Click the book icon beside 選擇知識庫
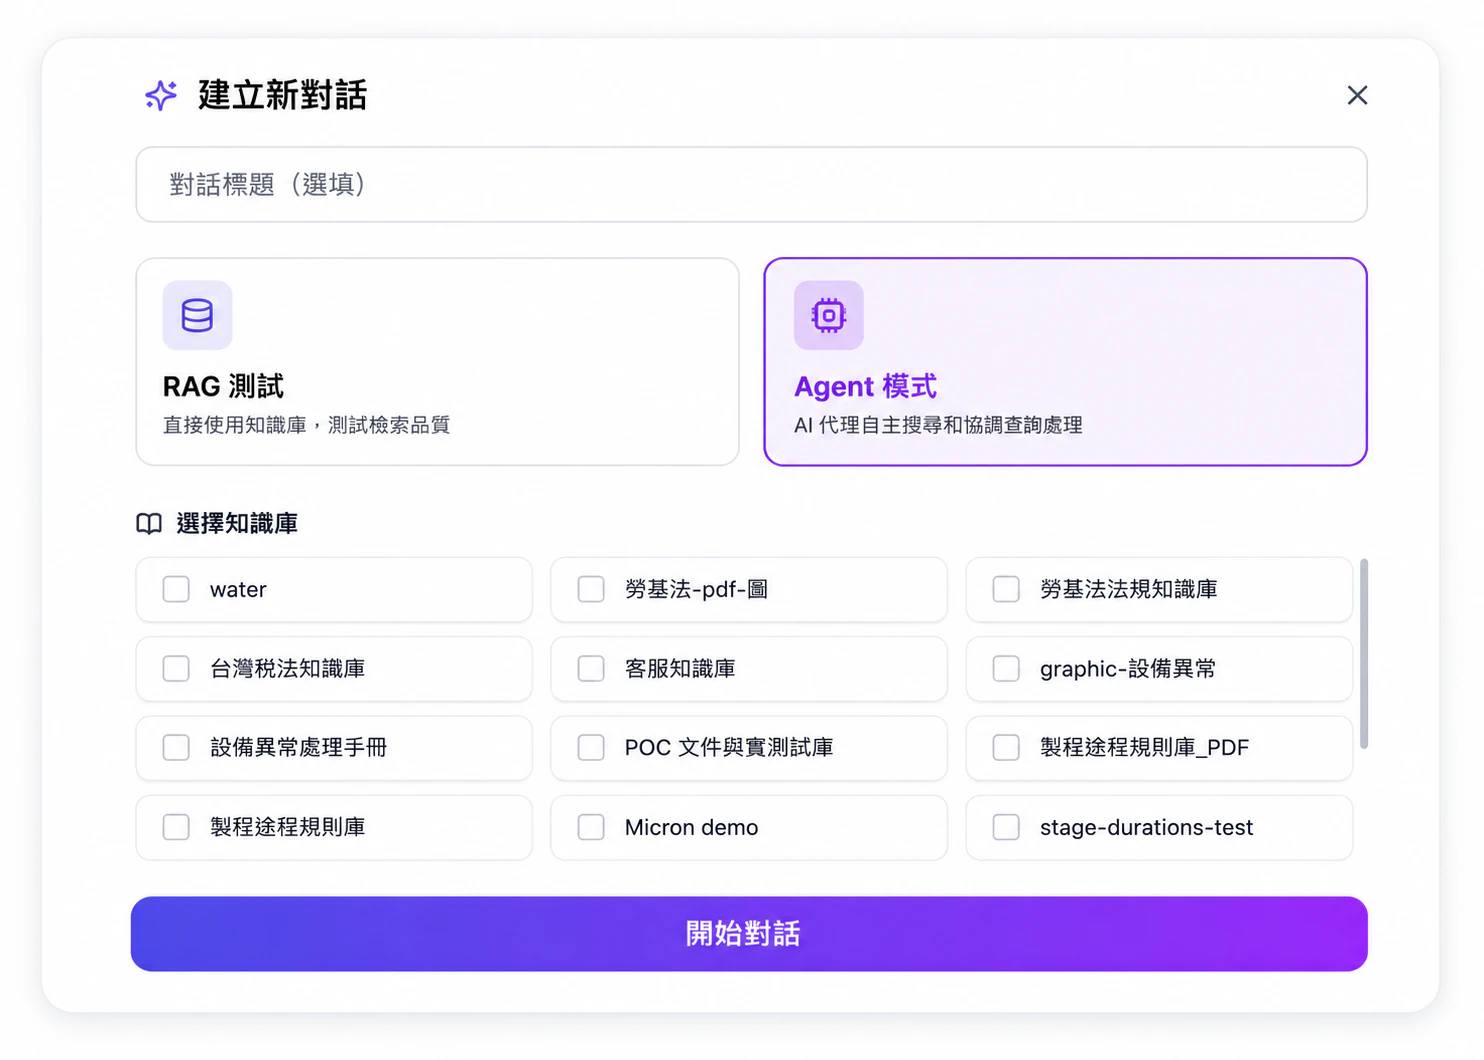 [149, 524]
